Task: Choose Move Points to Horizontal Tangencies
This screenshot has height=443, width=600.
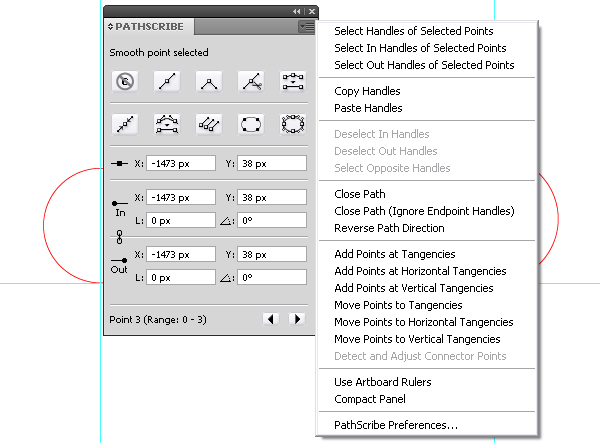Action: click(x=427, y=322)
